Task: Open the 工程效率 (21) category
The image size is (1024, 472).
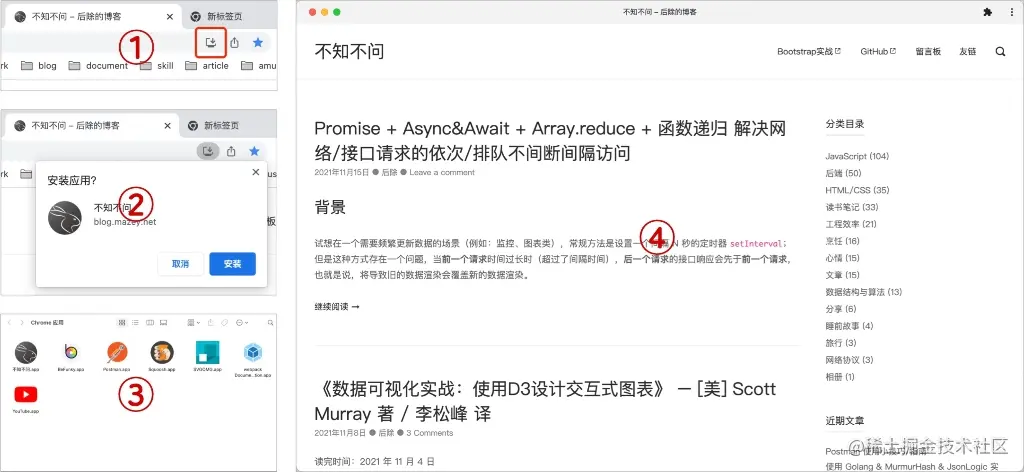Action: pyautogui.click(x=851, y=224)
